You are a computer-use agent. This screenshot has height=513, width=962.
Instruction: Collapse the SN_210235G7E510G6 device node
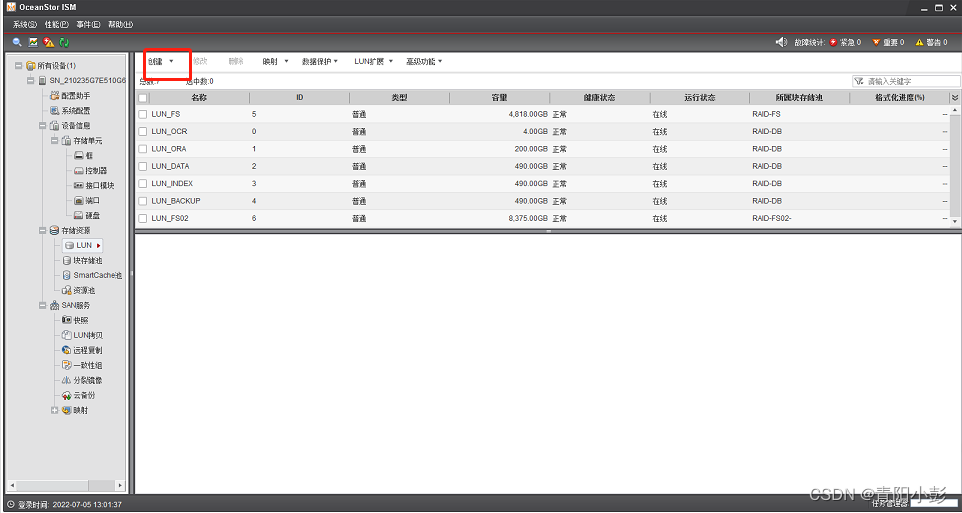(x=30, y=80)
